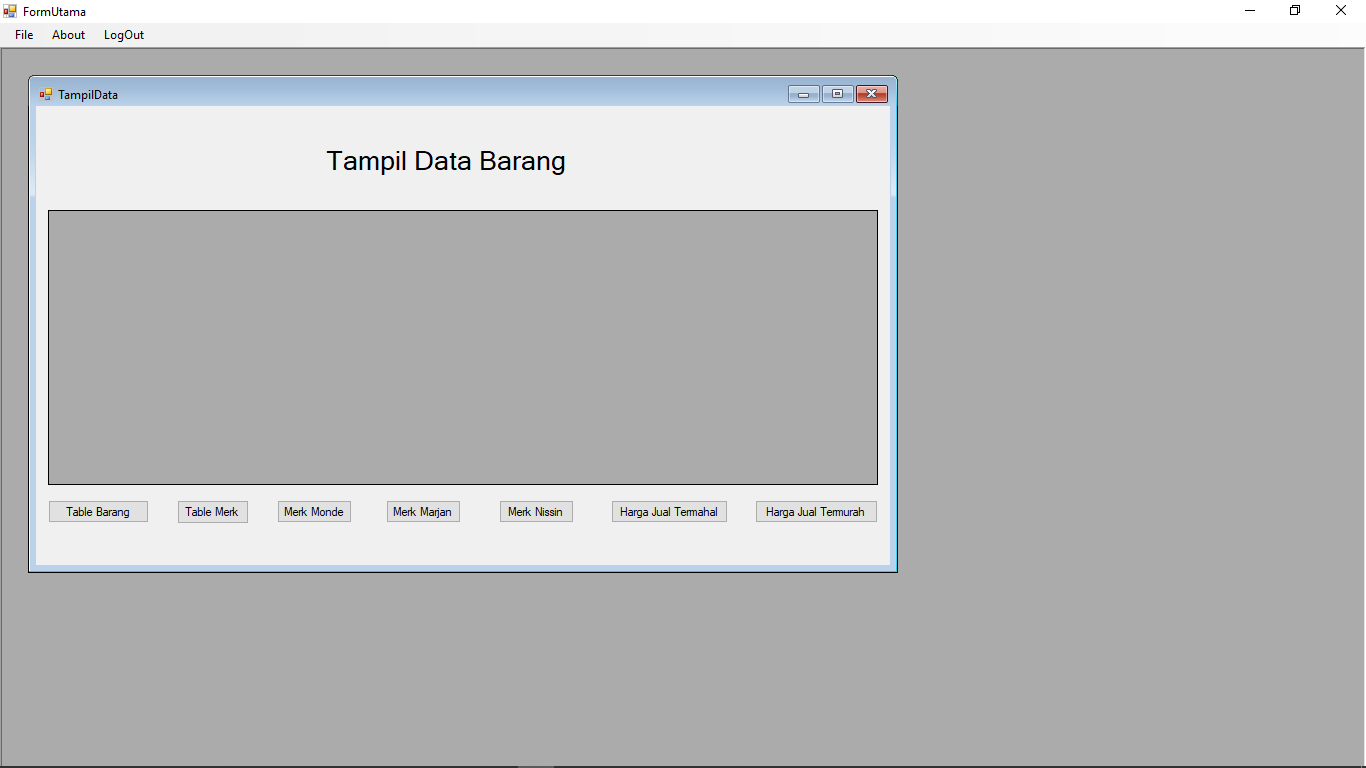Open the File menu
The image size is (1366, 768).
23,34
